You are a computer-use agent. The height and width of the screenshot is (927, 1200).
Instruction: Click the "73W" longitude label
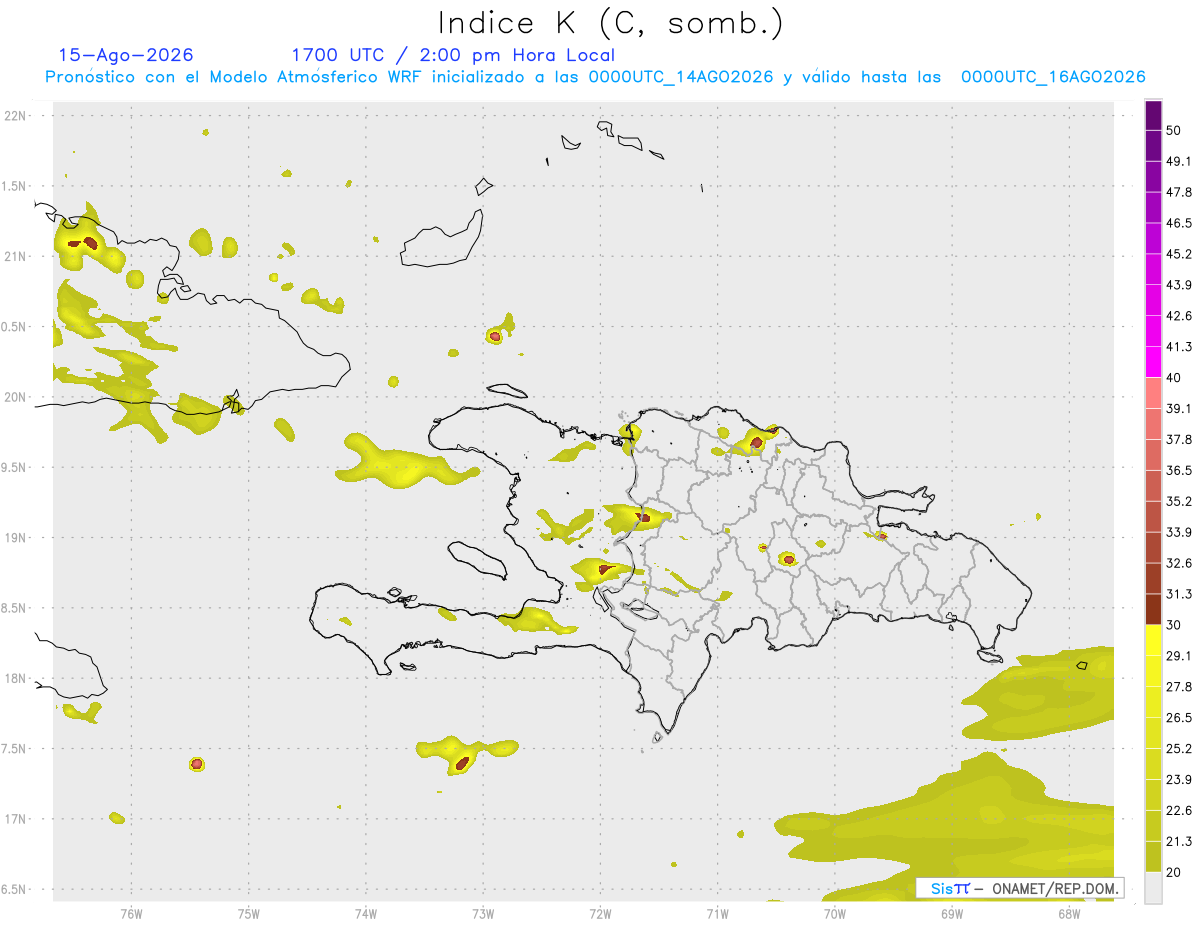[483, 914]
